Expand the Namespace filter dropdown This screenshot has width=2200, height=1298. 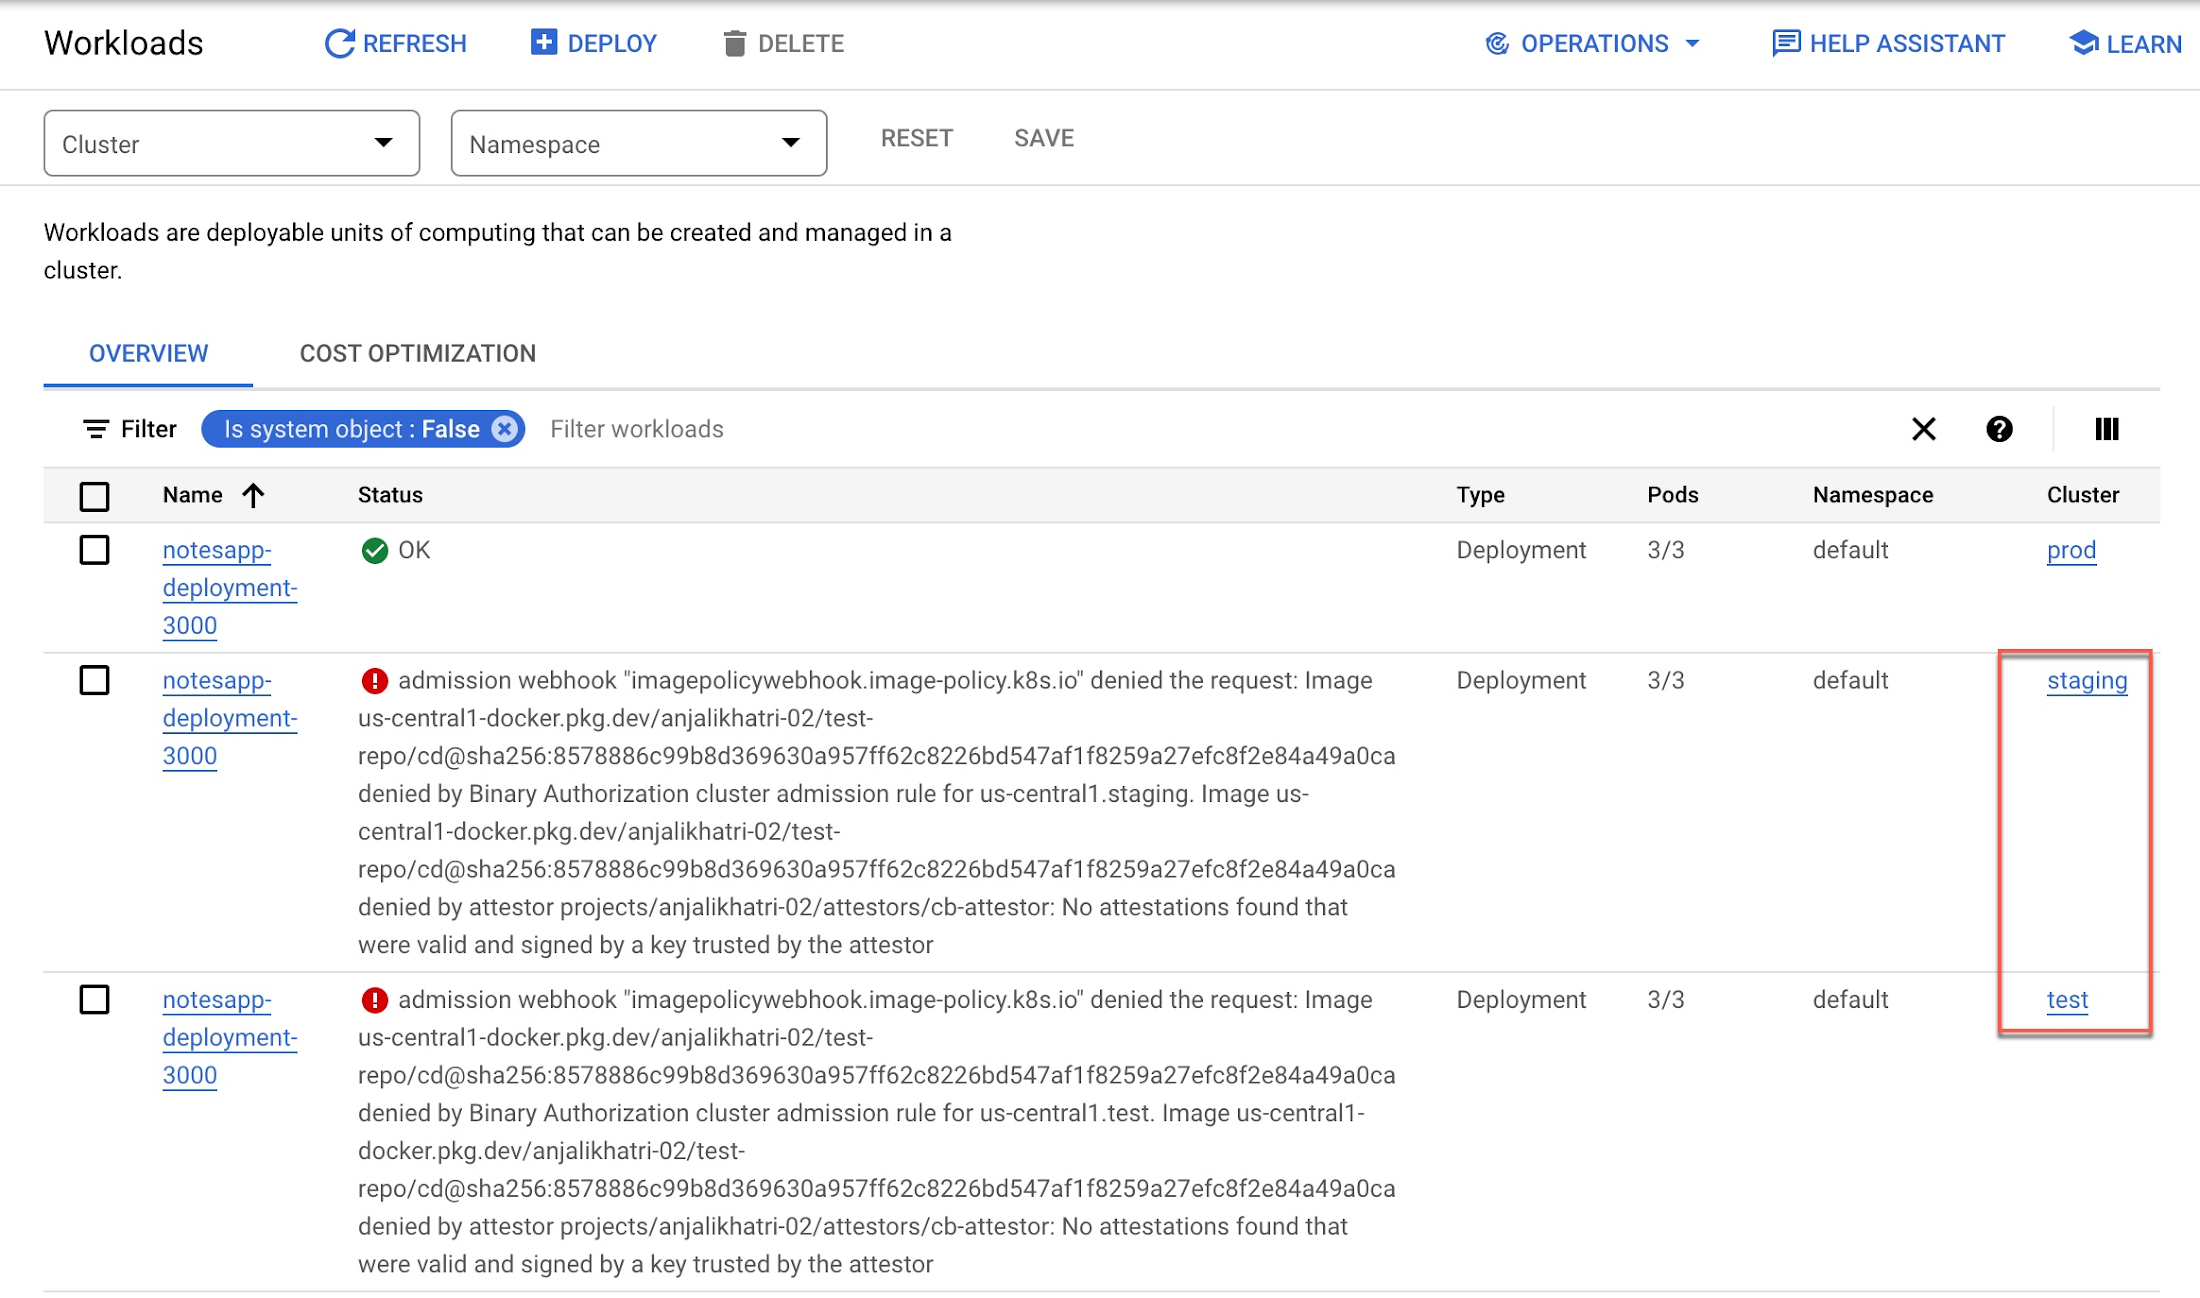638,144
